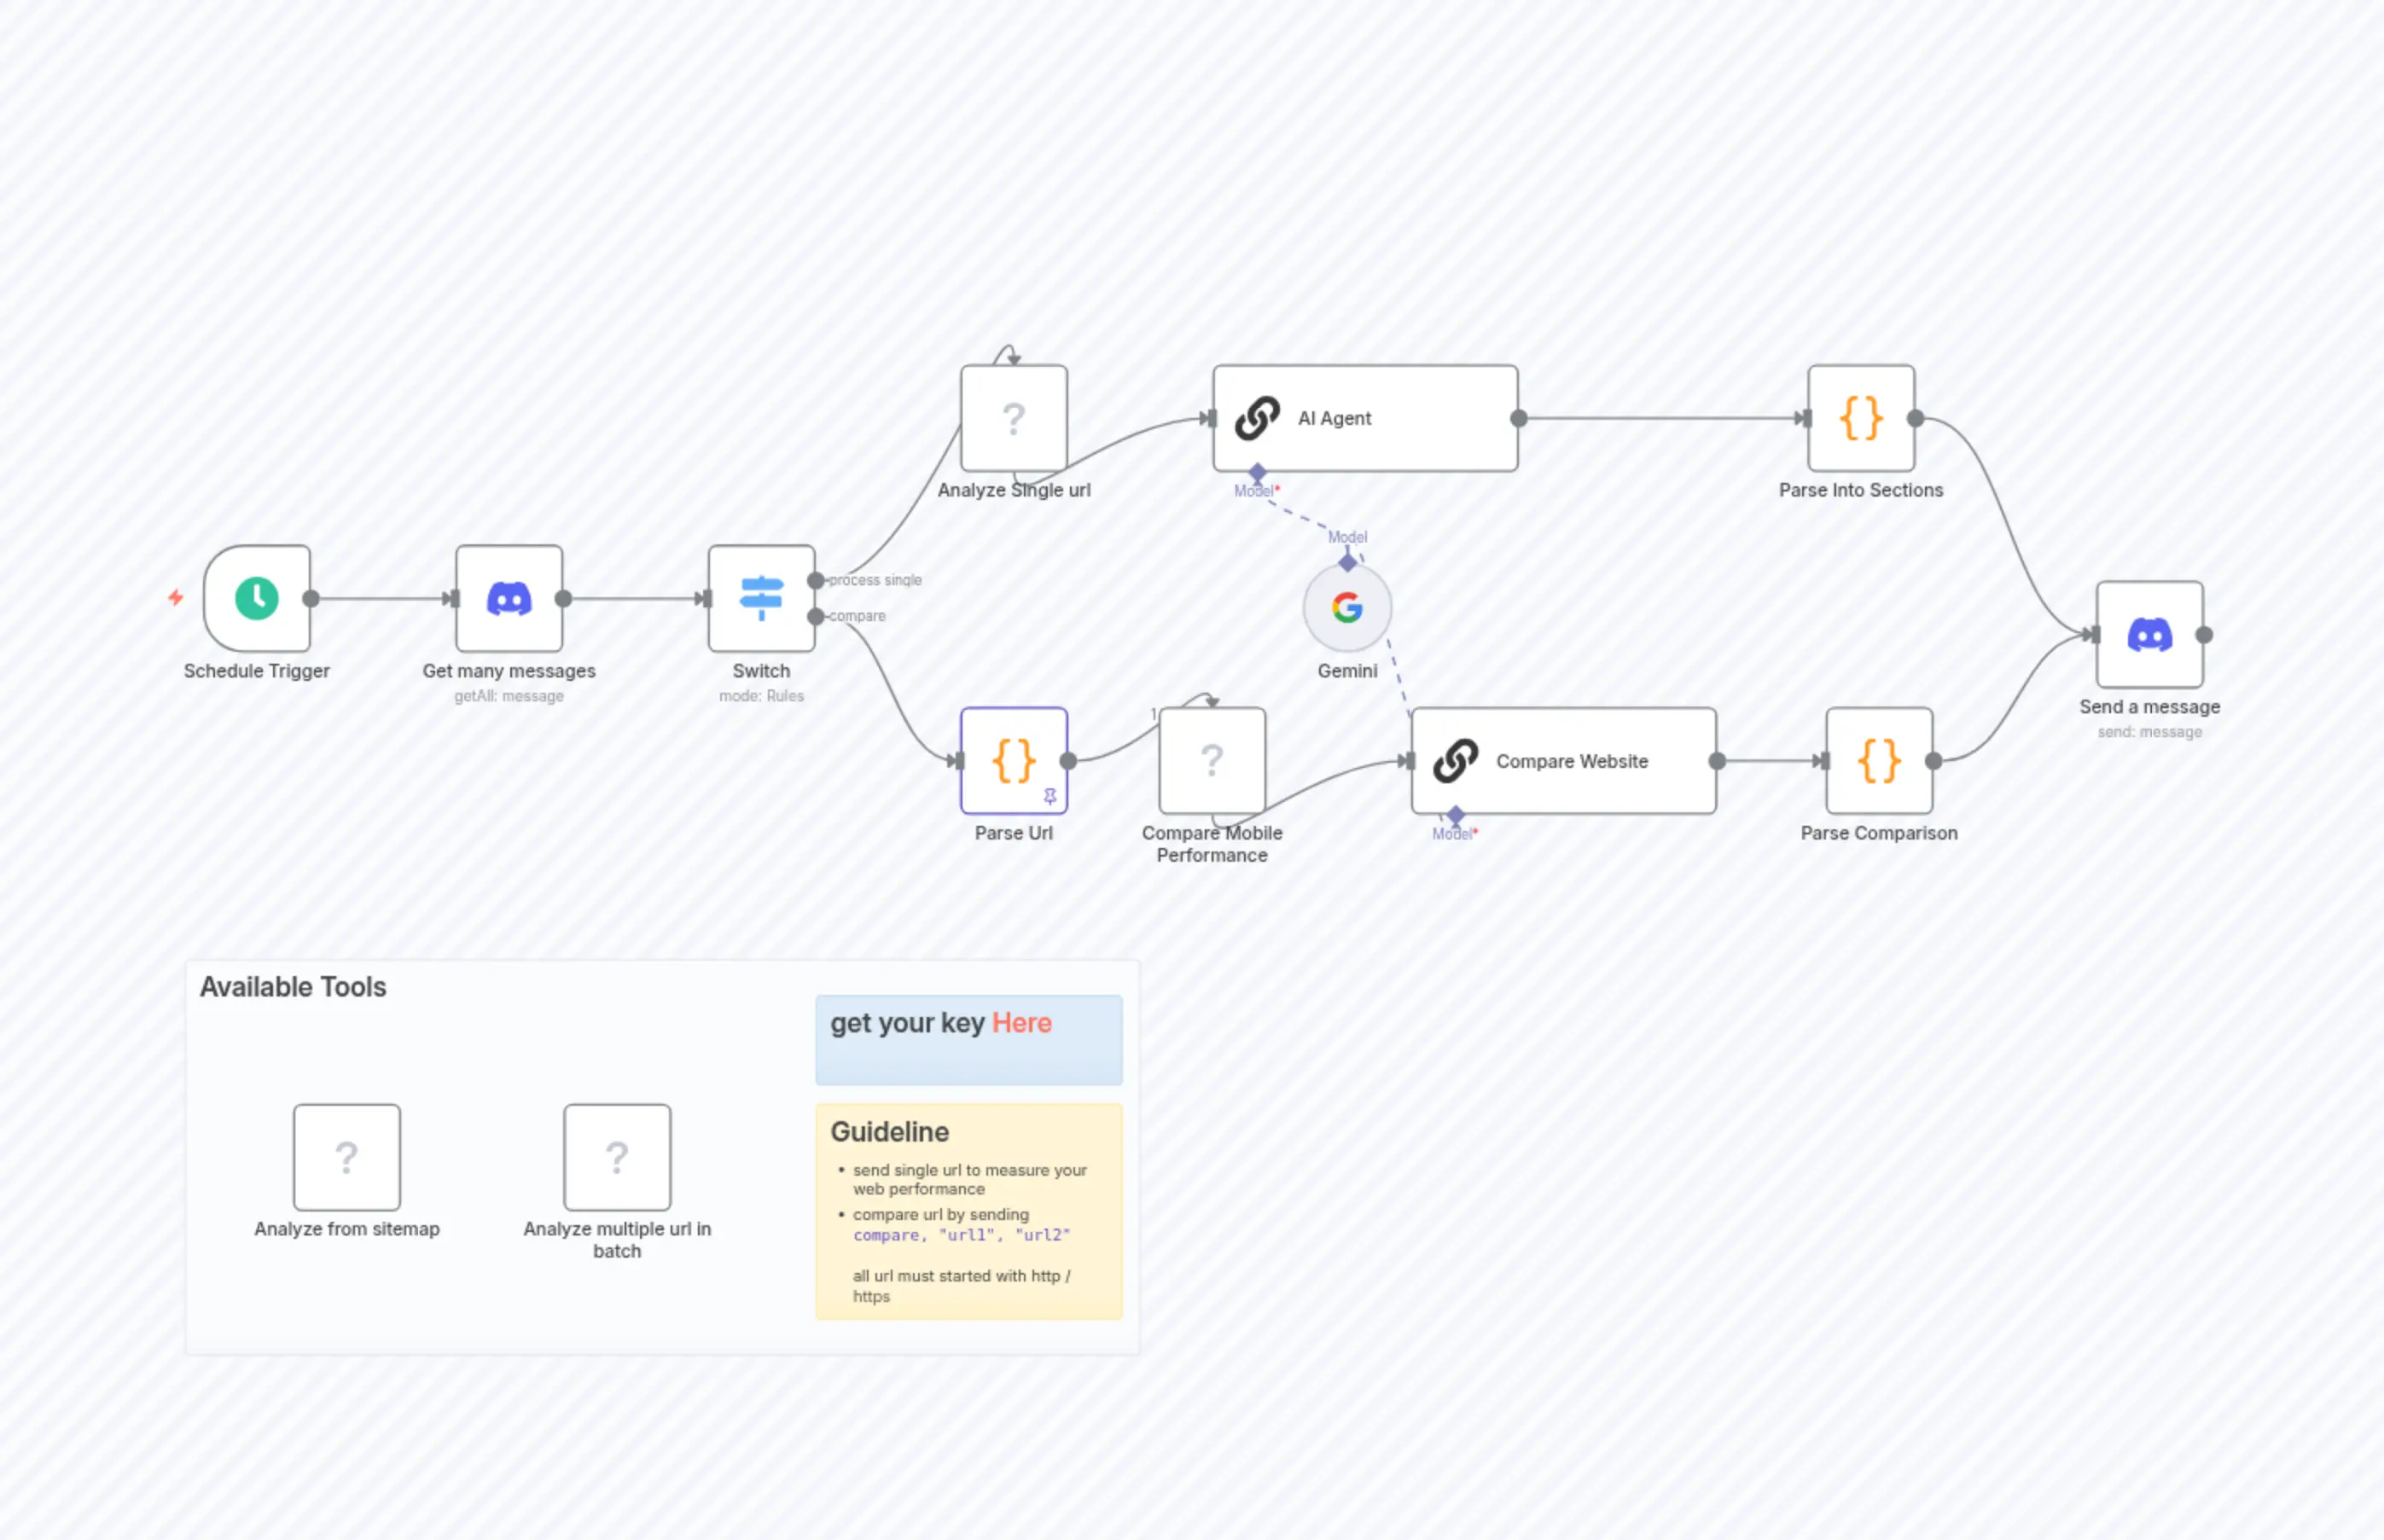Click the lightning bolt beside Schedule Trigger

pos(175,598)
